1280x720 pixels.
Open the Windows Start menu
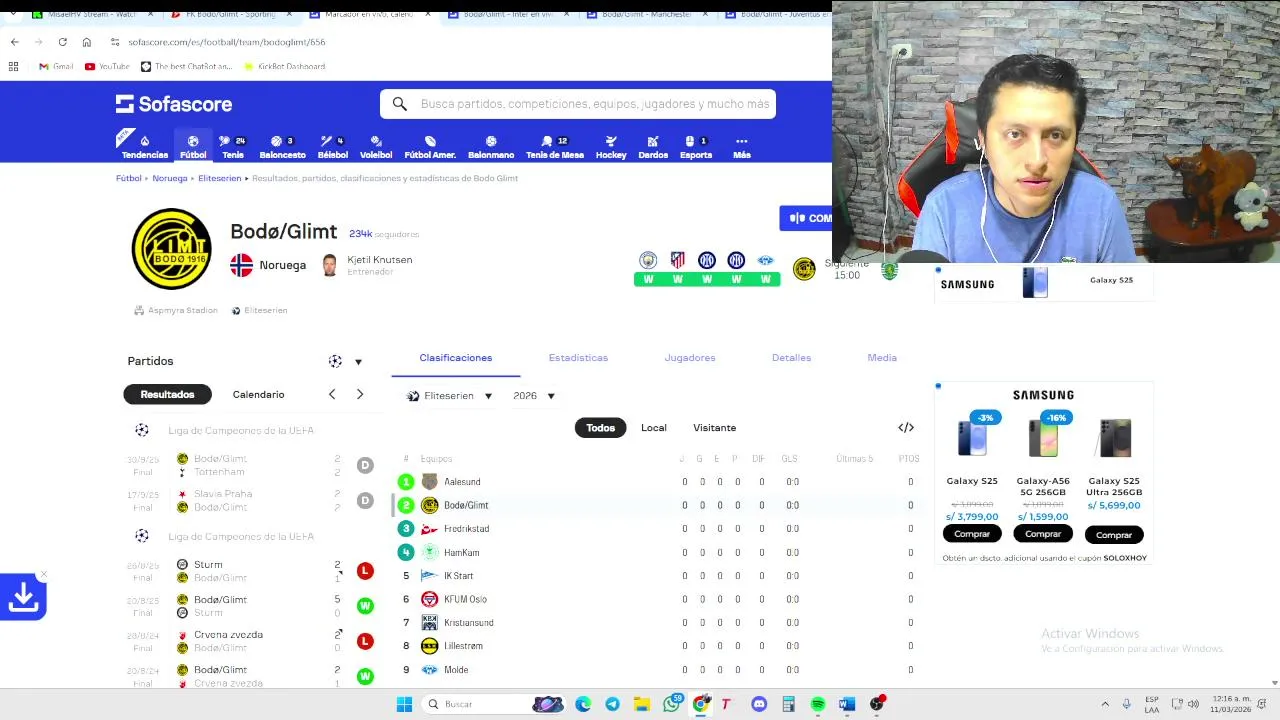(404, 704)
